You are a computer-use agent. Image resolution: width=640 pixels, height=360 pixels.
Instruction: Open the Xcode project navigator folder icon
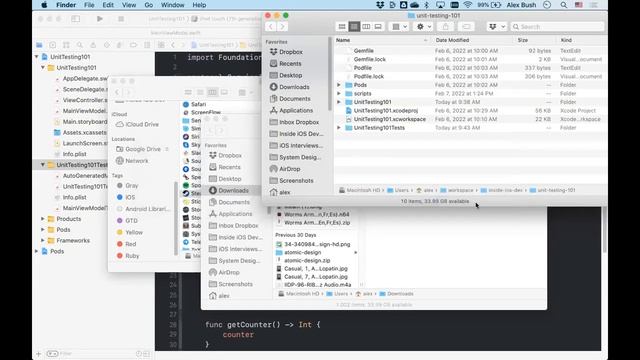click(39, 45)
